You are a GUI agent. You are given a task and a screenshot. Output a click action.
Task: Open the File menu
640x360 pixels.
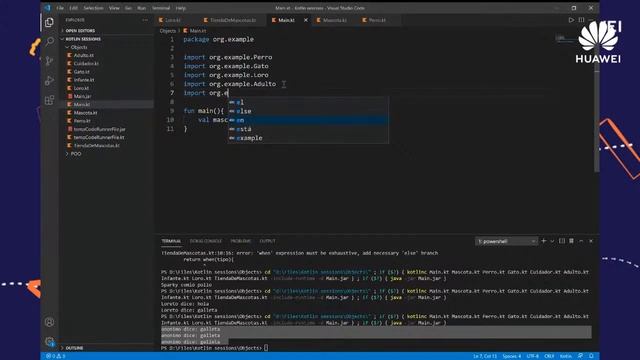pos(60,8)
